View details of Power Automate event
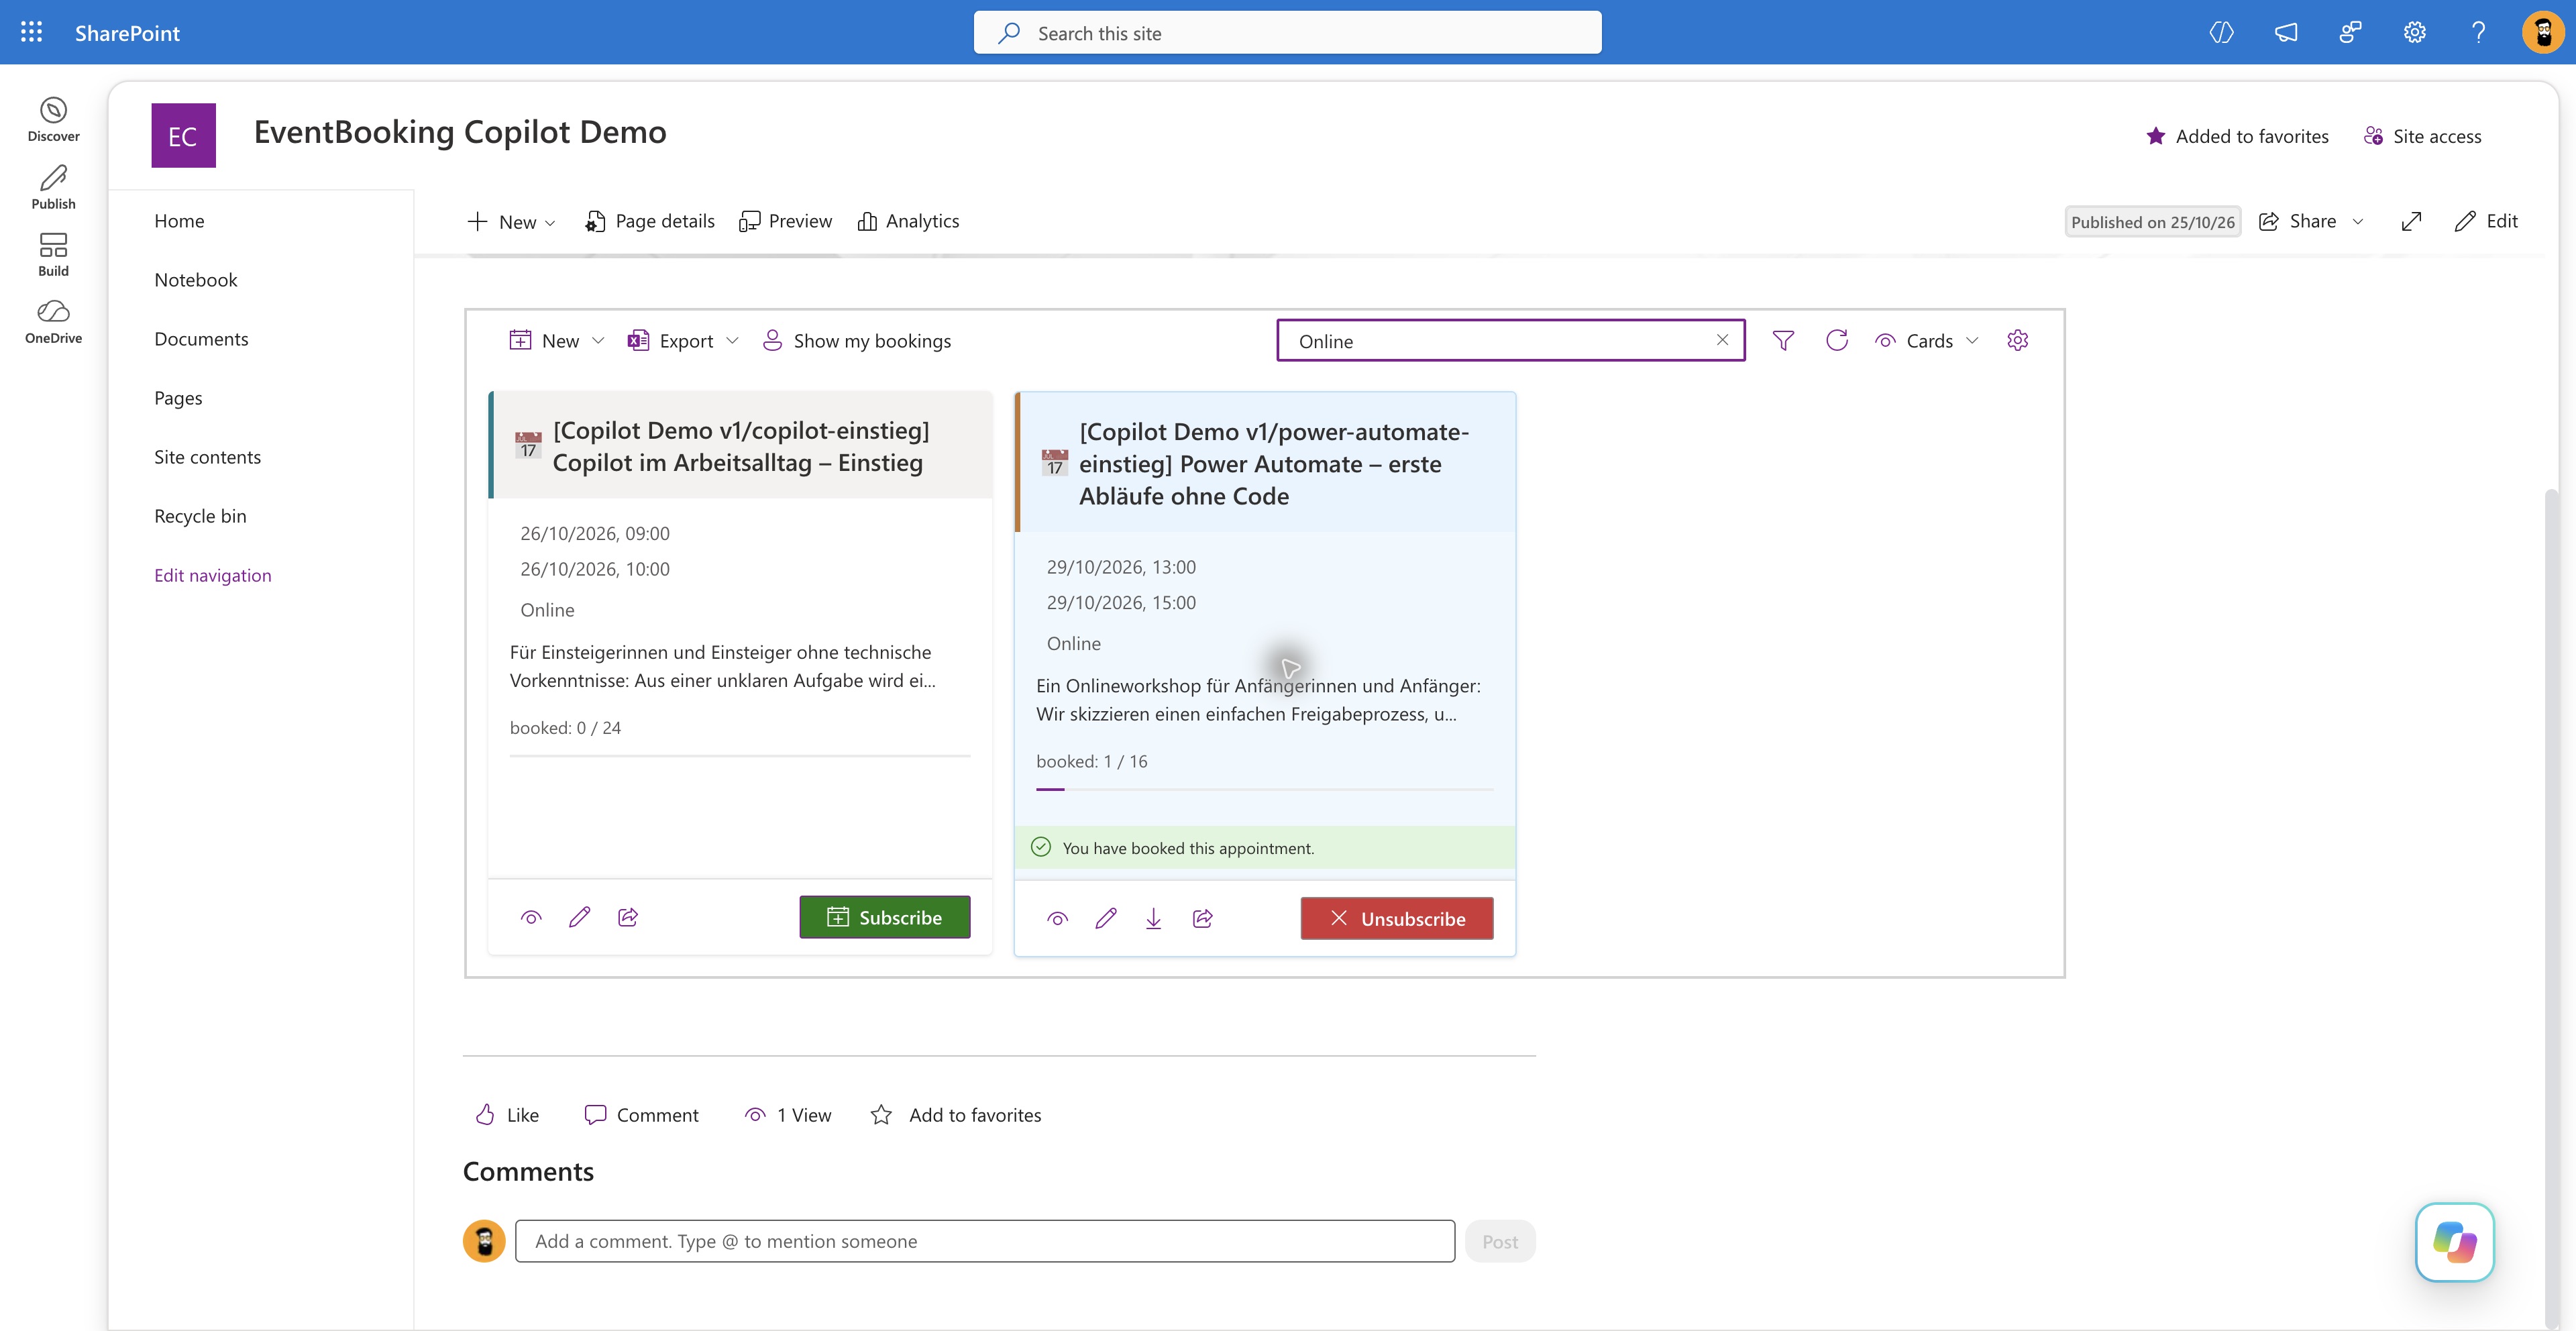2576x1331 pixels. (1057, 918)
